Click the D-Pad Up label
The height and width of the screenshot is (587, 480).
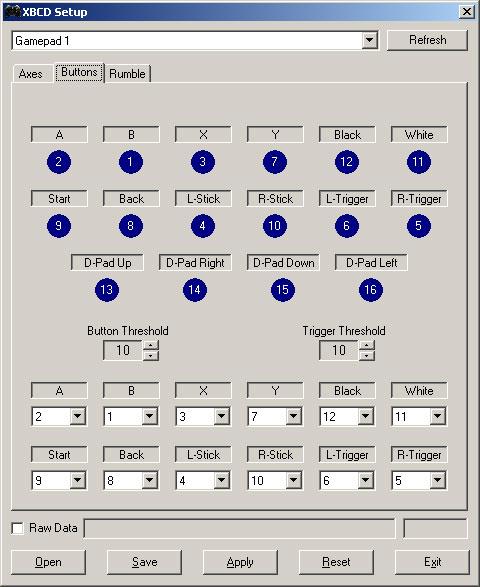(107, 262)
